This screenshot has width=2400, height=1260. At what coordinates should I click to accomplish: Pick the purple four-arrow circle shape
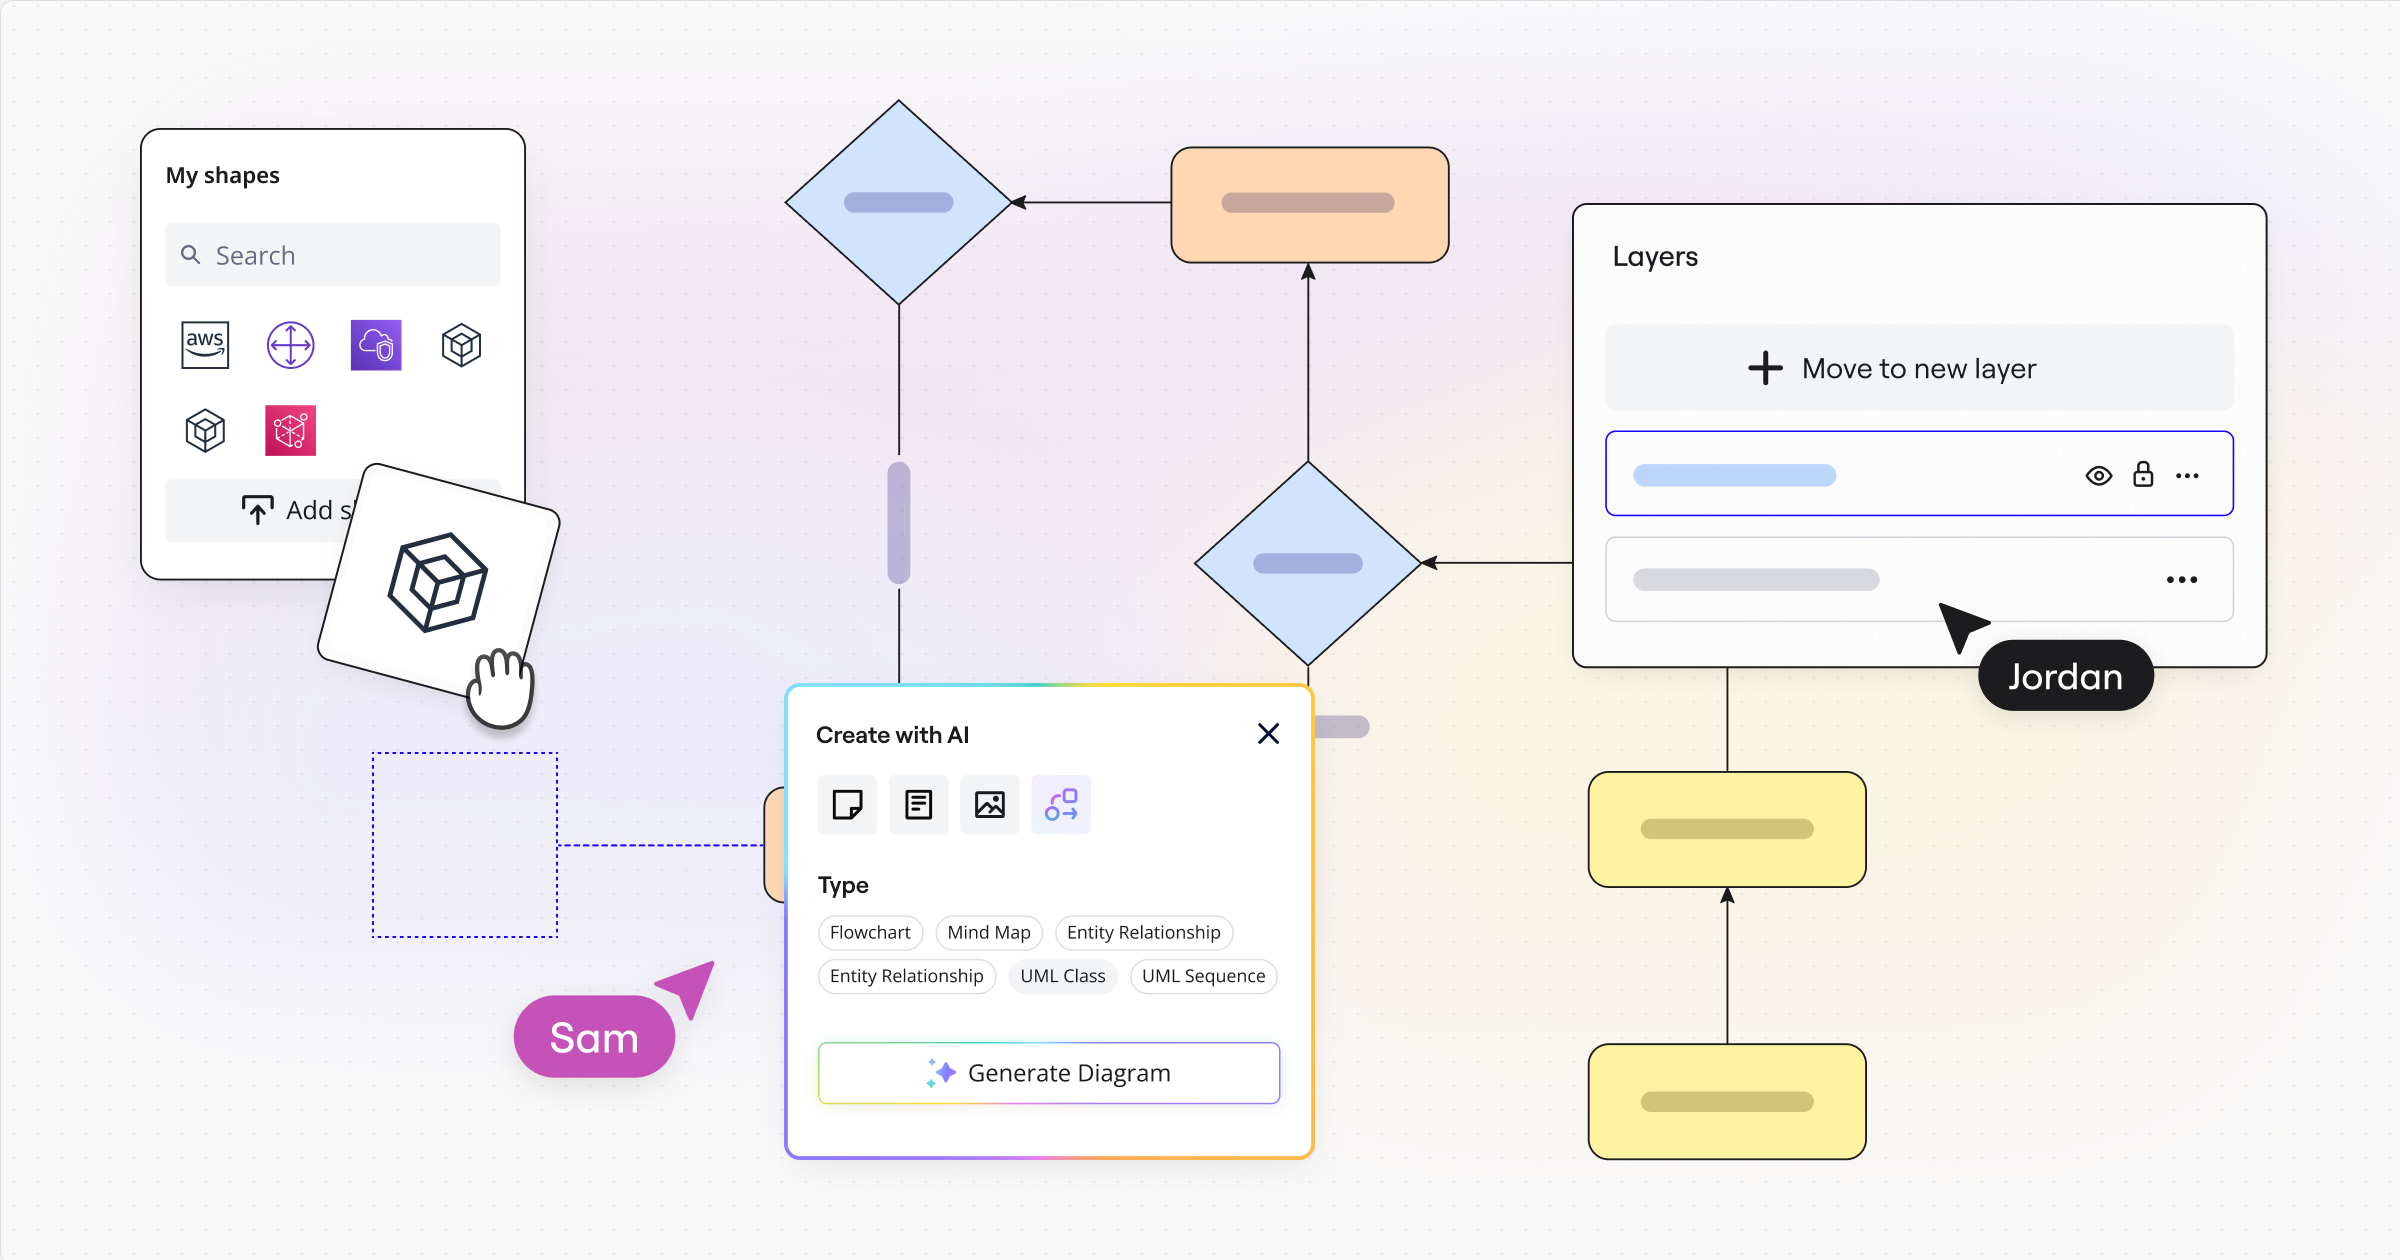290,345
